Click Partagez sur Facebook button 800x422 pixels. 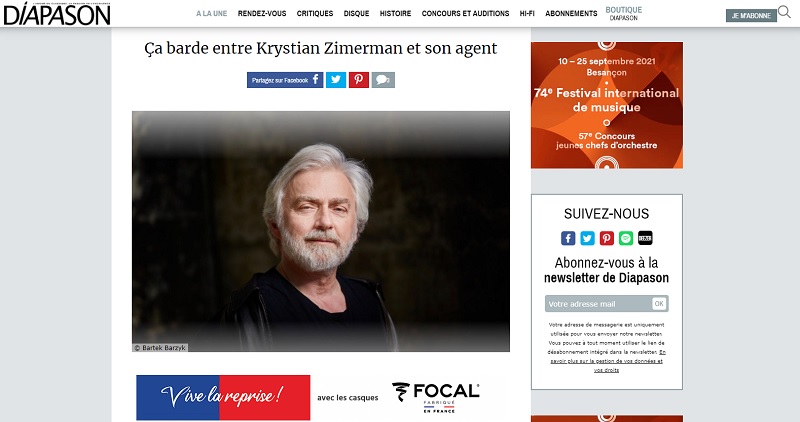[285, 80]
